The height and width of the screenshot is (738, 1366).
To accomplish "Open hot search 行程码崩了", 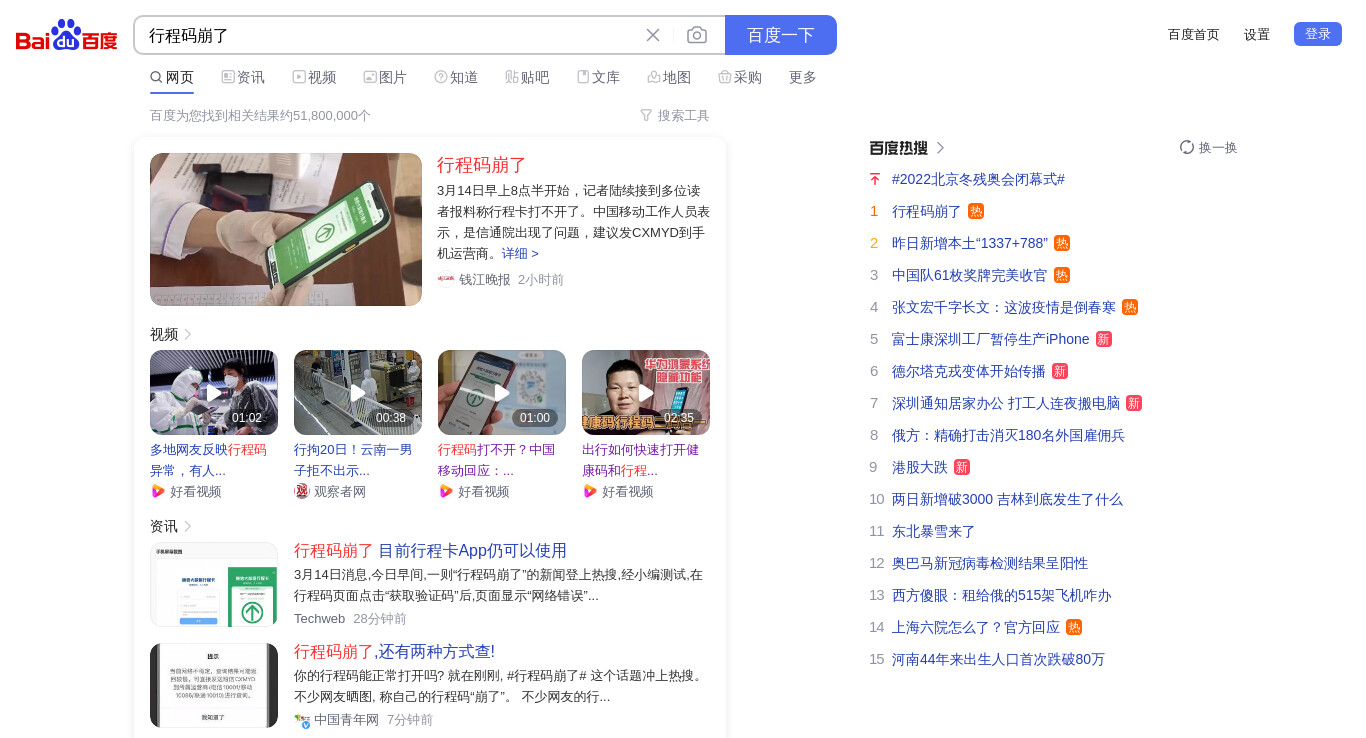I will coord(927,211).
